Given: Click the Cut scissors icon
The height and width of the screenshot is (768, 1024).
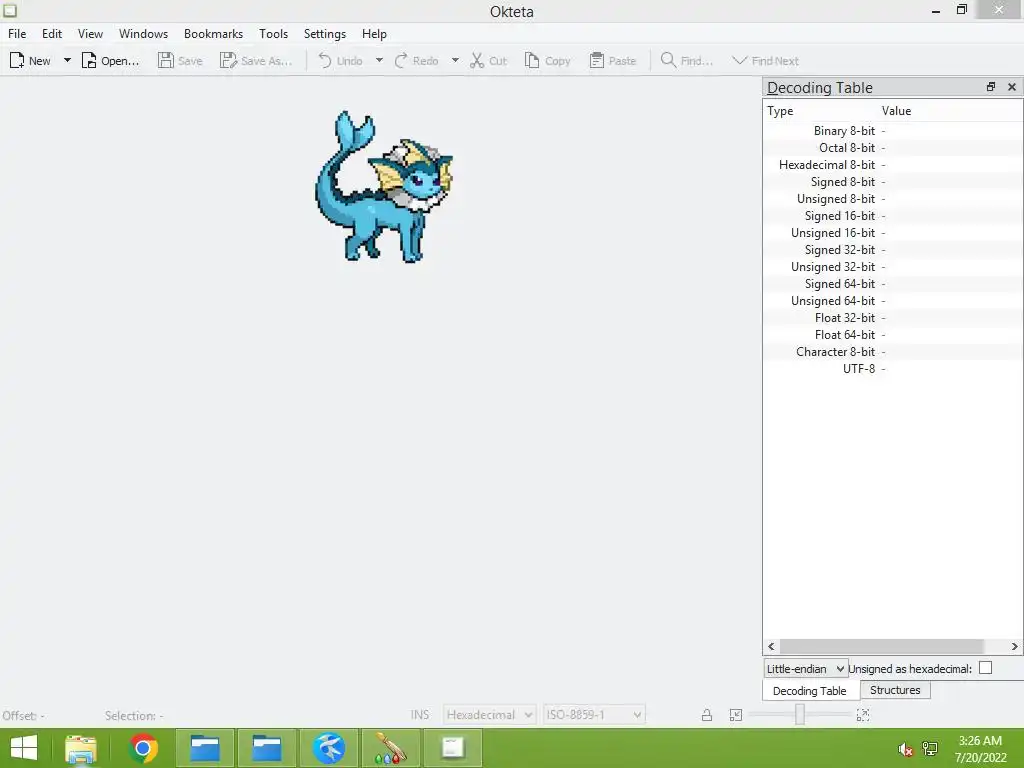Looking at the screenshot, I should 477,61.
